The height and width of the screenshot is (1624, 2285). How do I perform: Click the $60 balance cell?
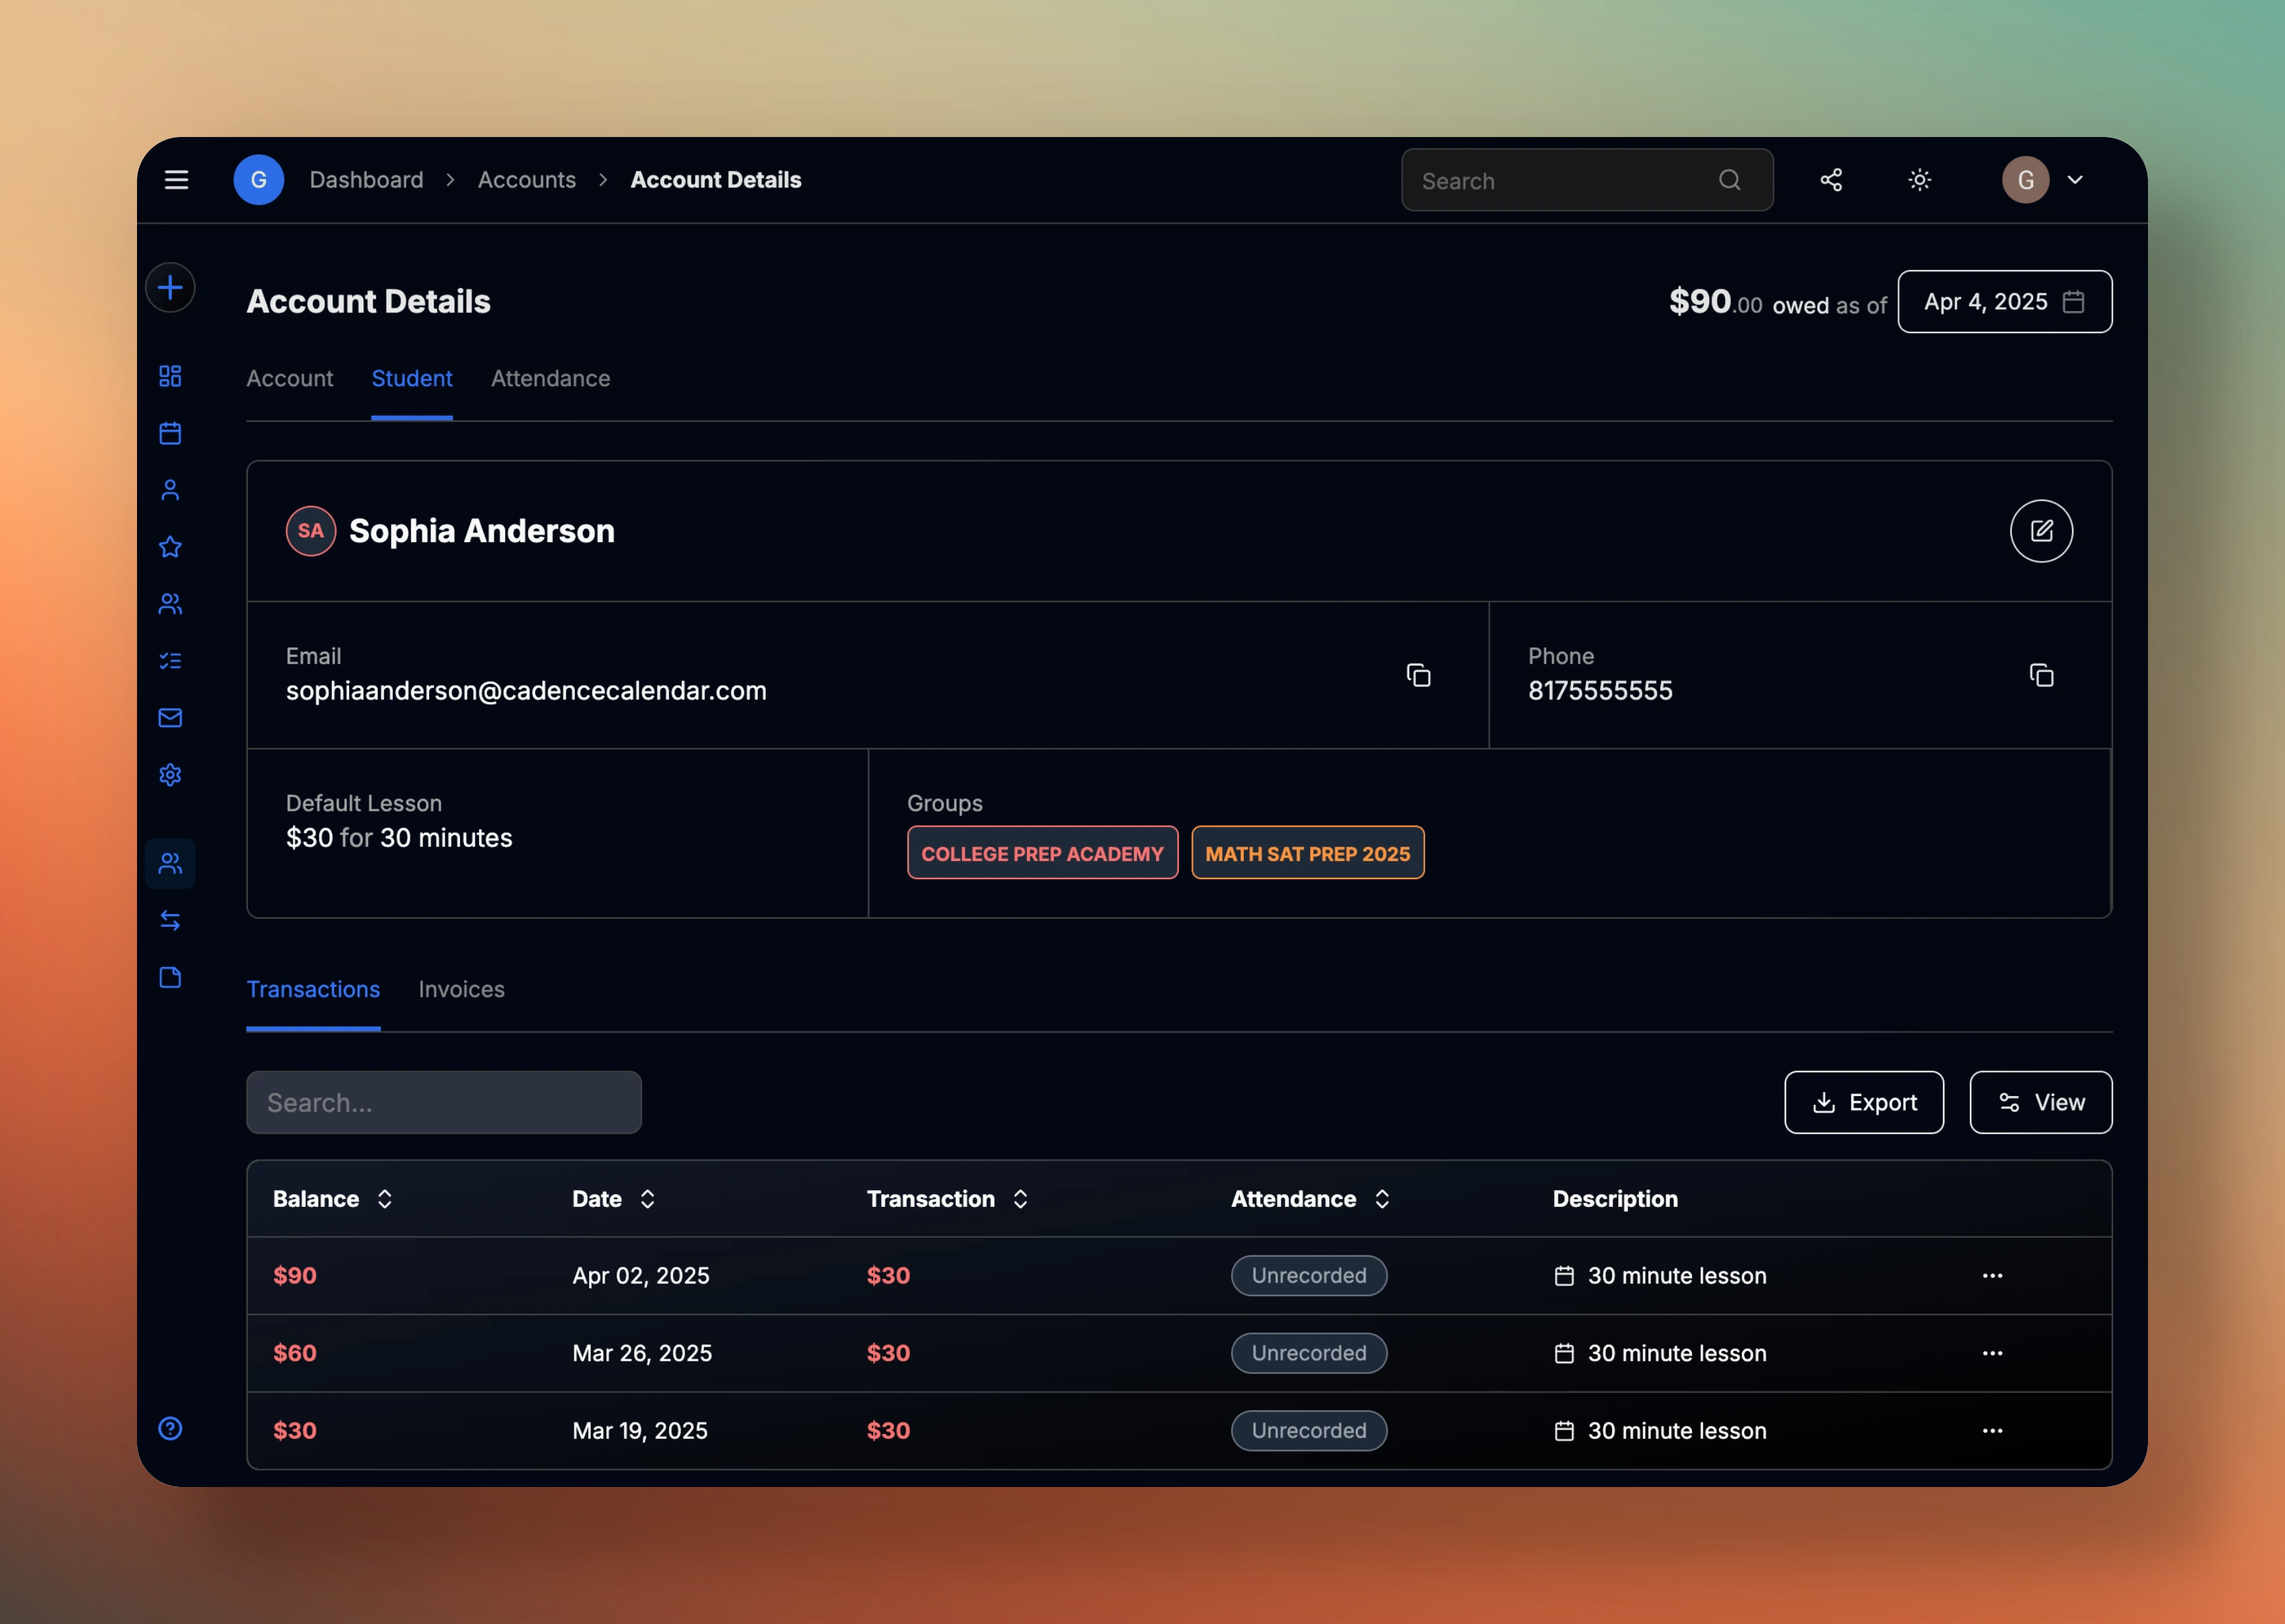coord(294,1352)
